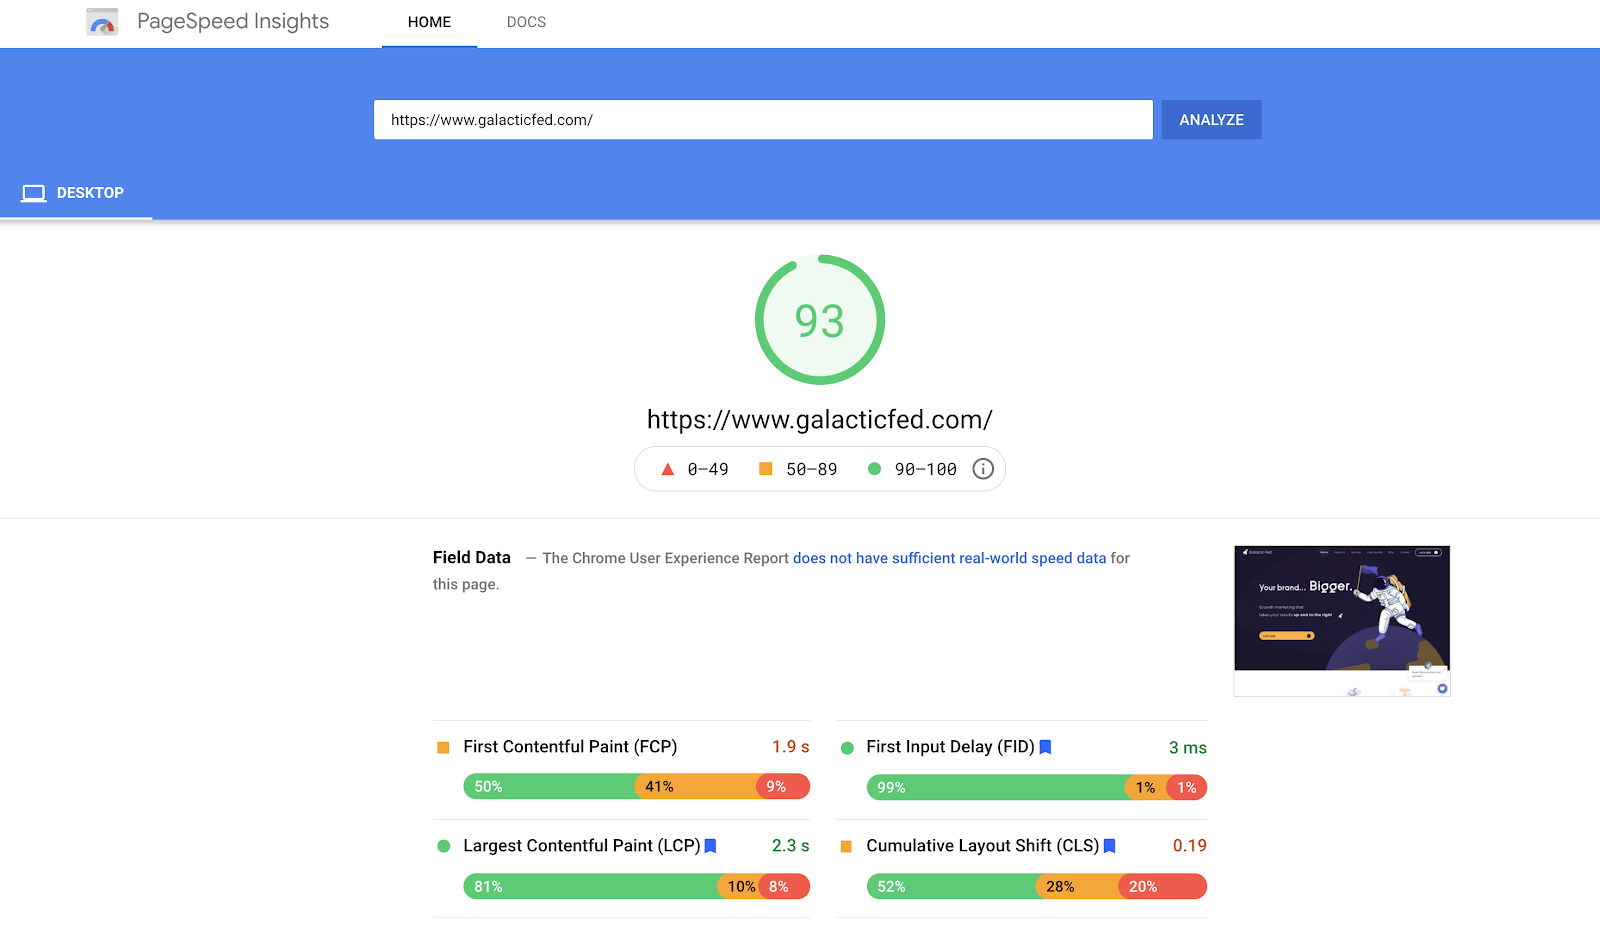Open the HOME tab

pos(429,22)
